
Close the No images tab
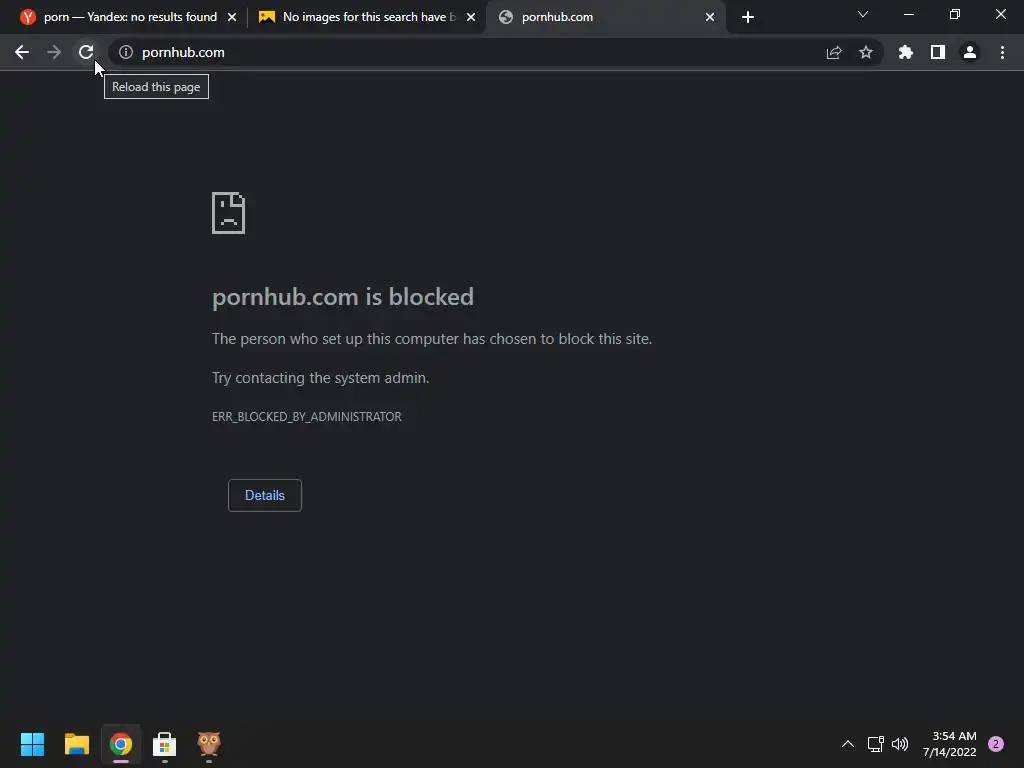(471, 17)
